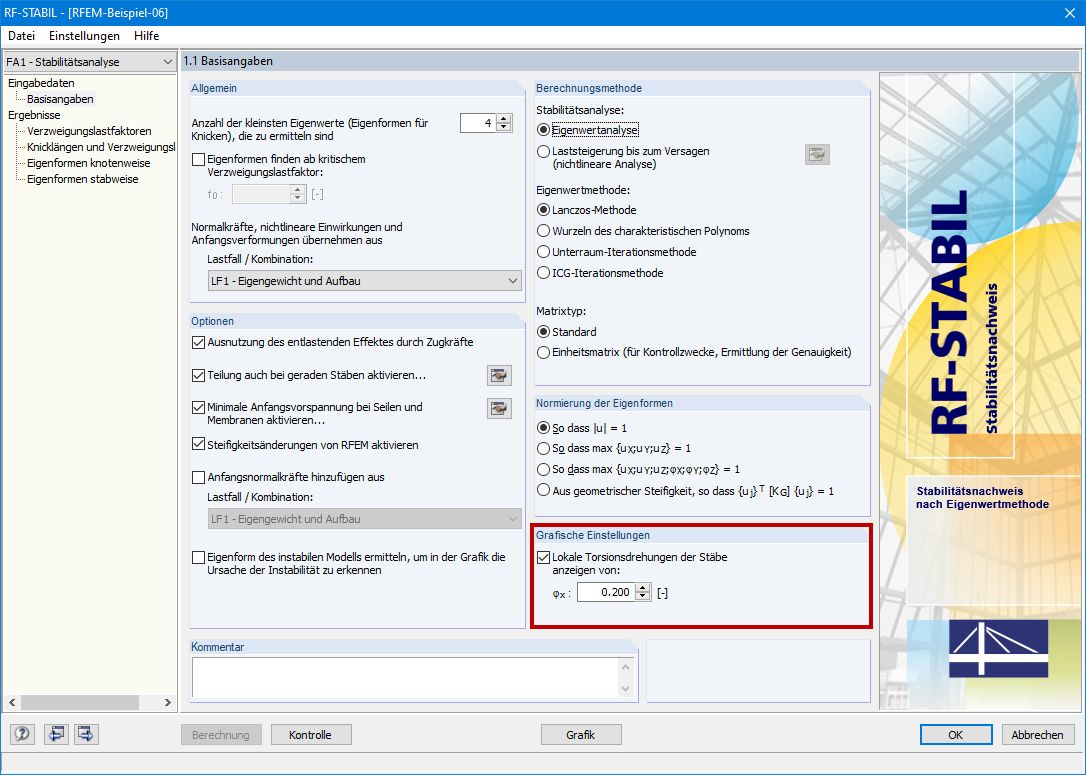Confirm with the OK button

click(956, 735)
